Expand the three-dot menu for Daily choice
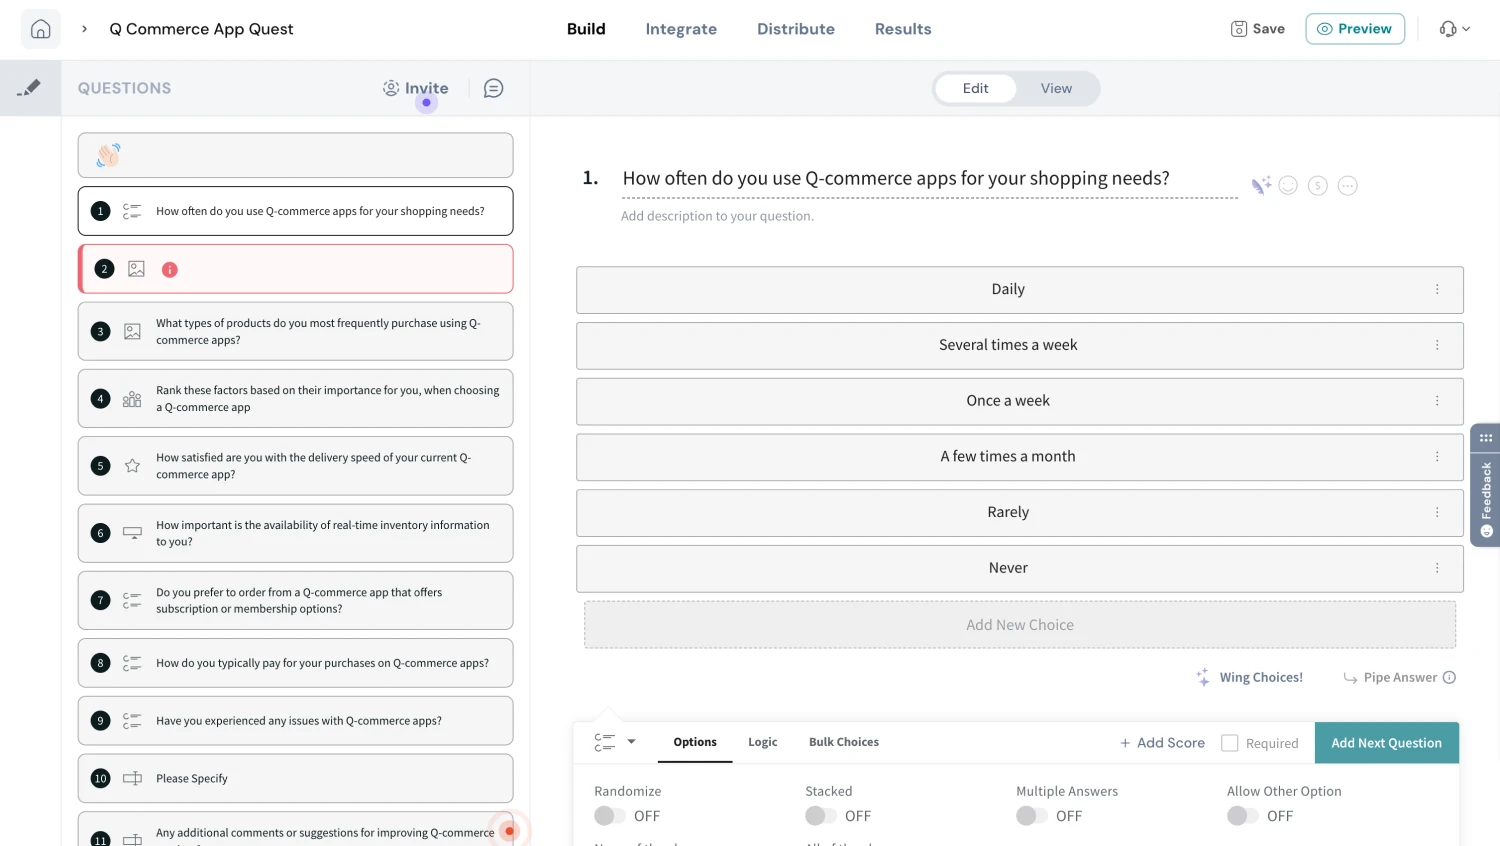 click(1437, 289)
